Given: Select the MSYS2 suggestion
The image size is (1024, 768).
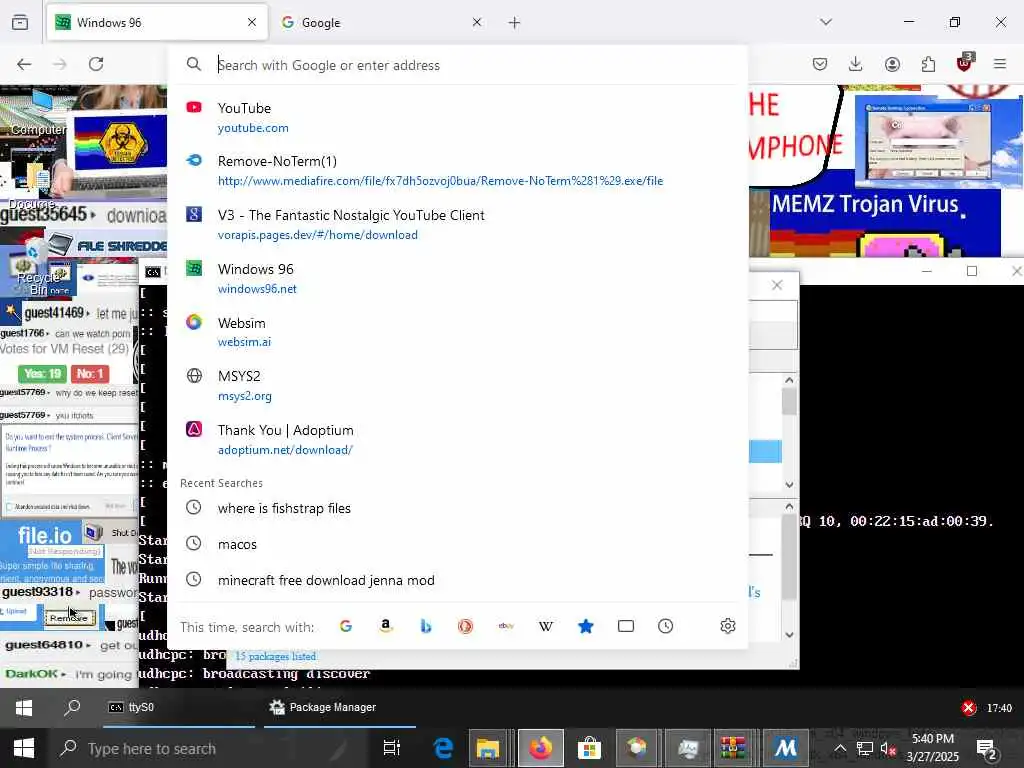Looking at the screenshot, I should pyautogui.click(x=457, y=385).
